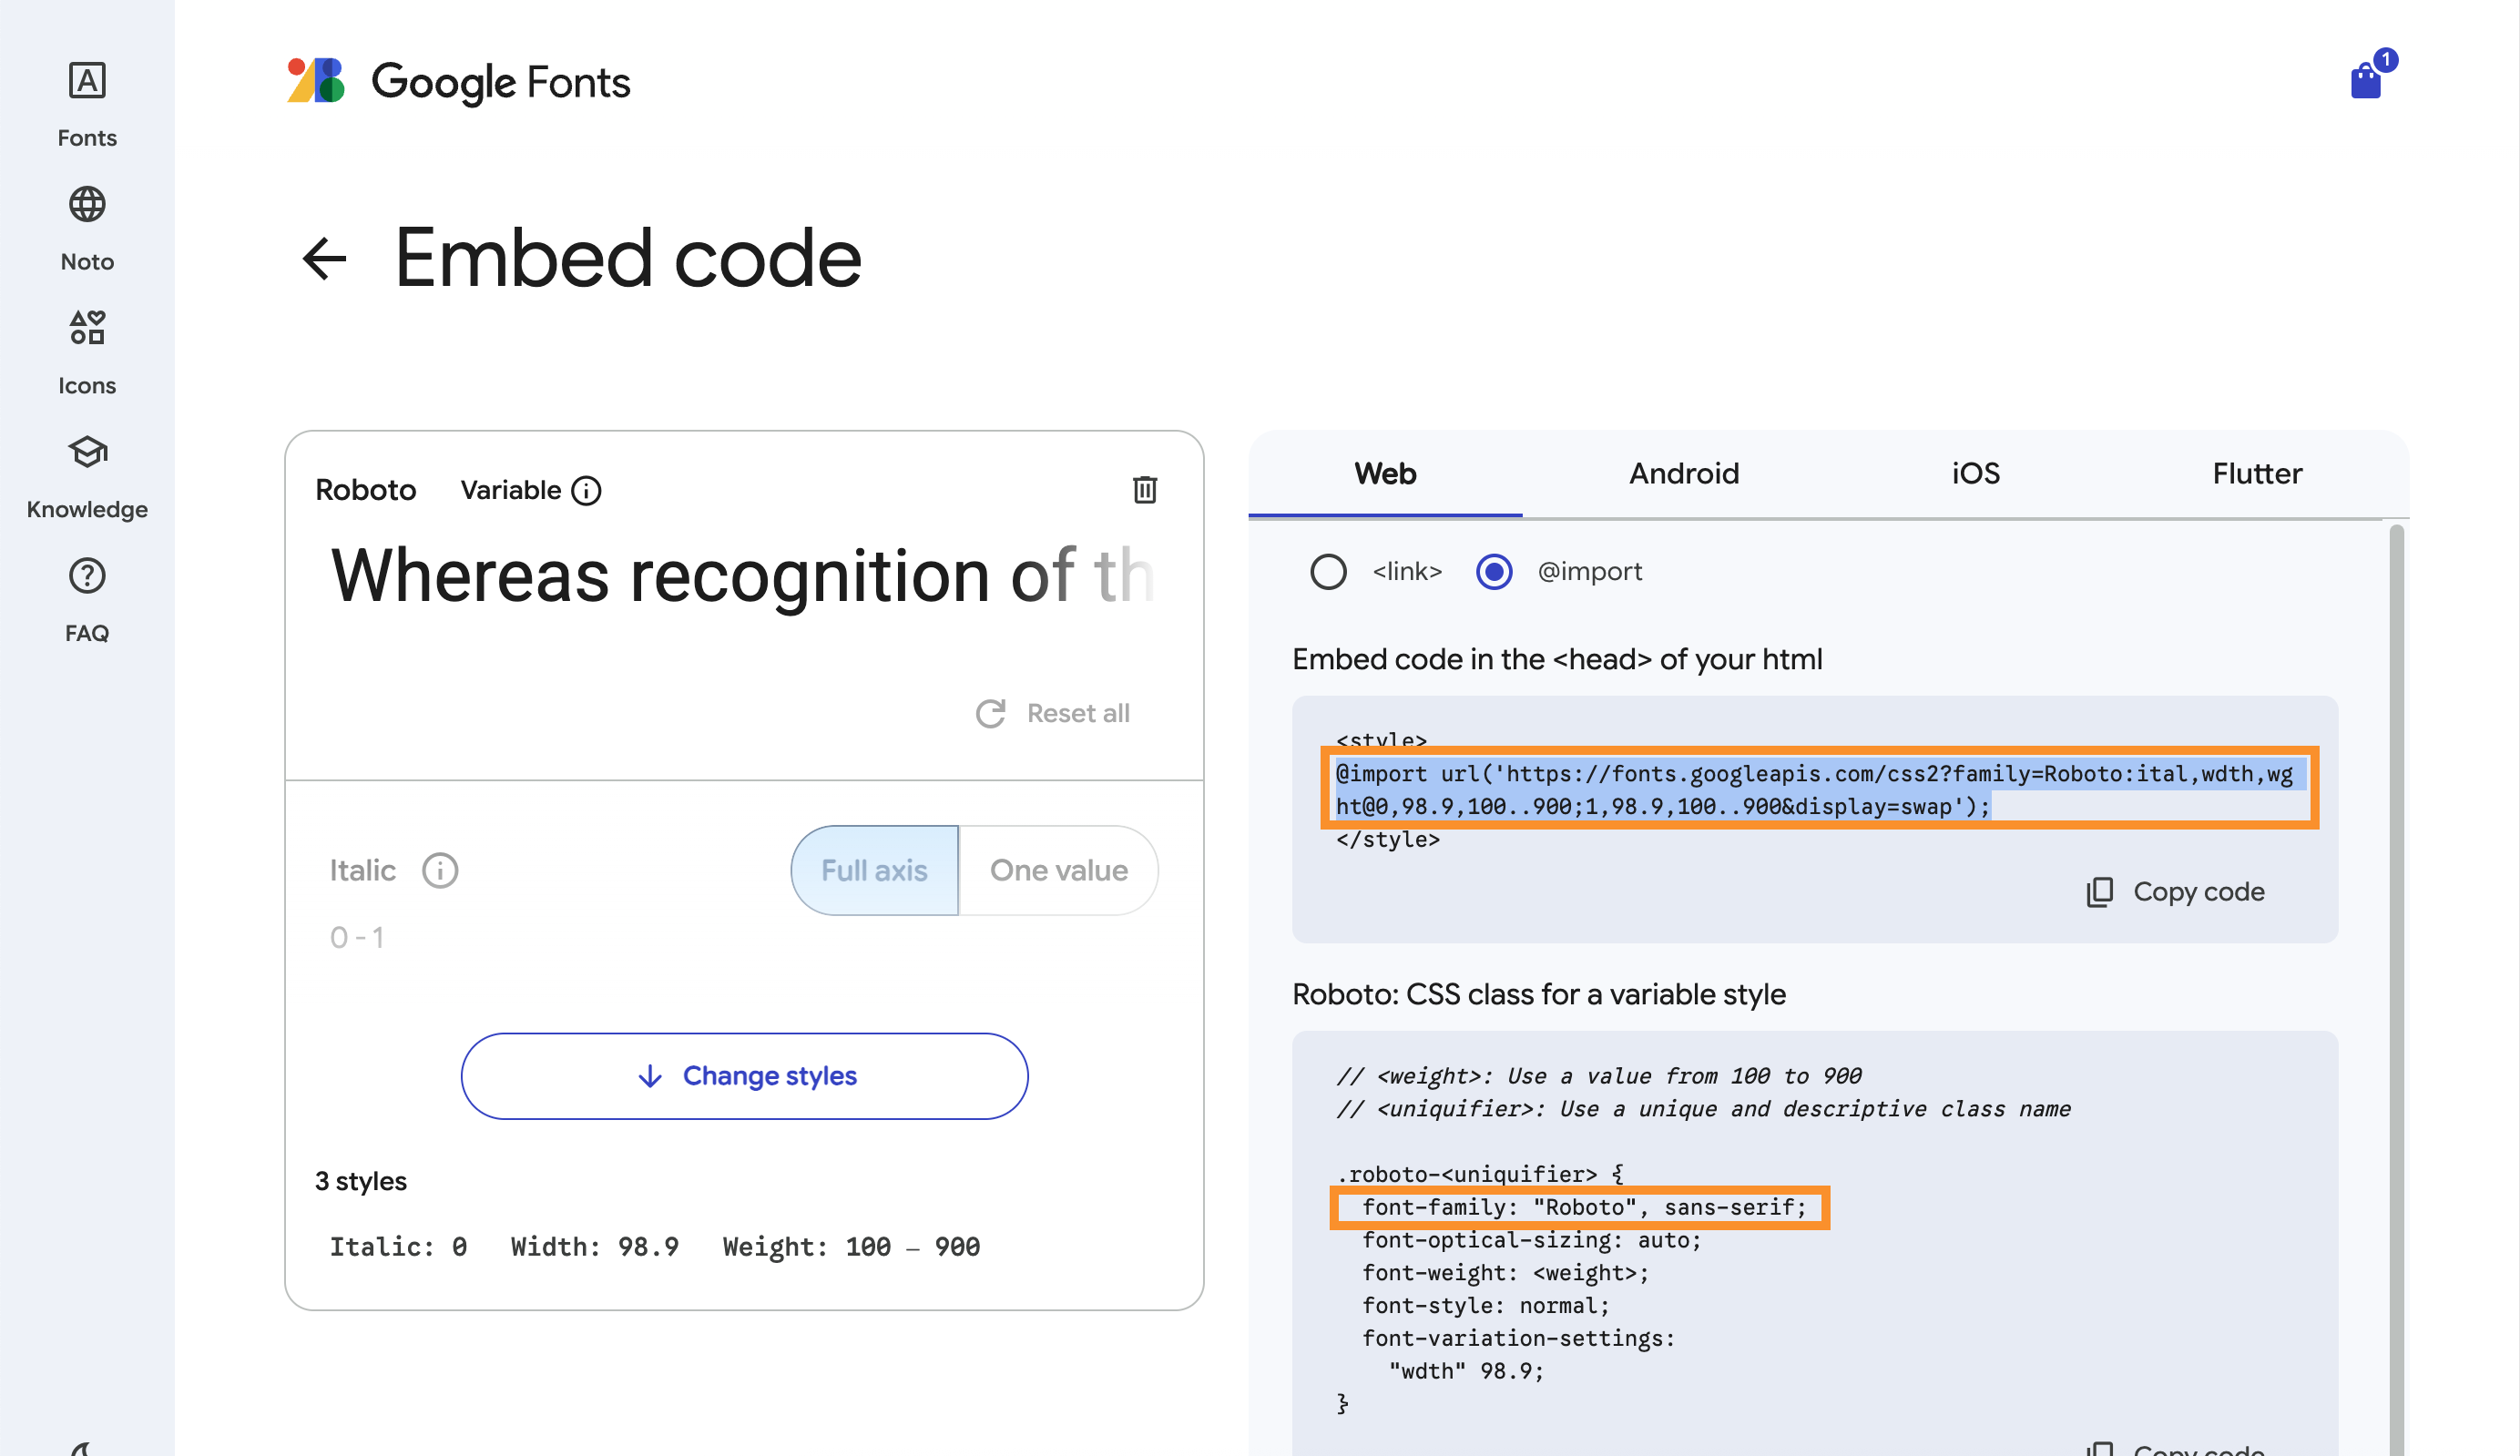Image resolution: width=2520 pixels, height=1456 pixels.
Task: Expand the Change styles button
Action: click(x=744, y=1076)
